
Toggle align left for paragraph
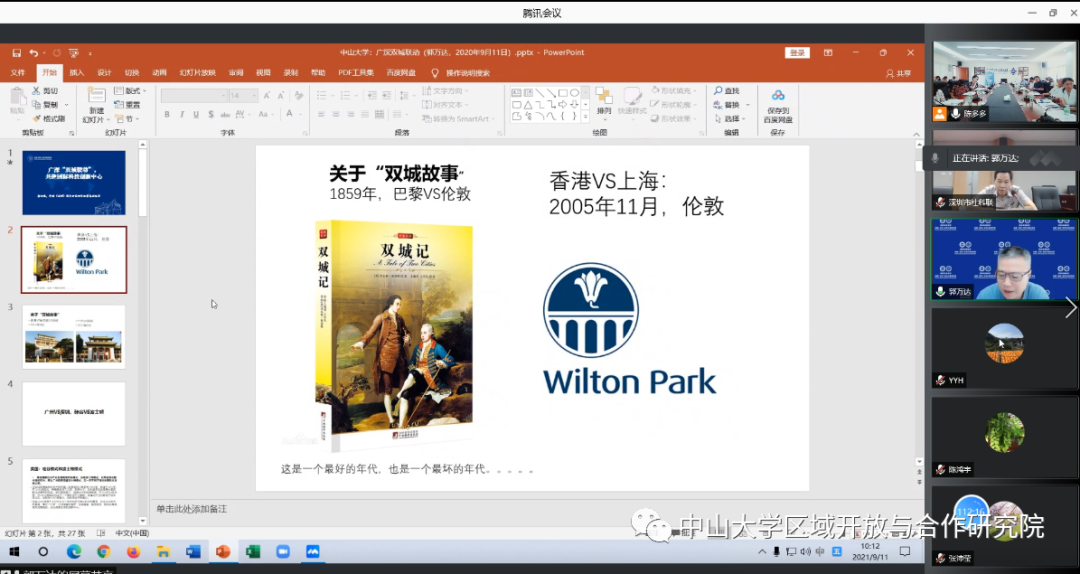tap(321, 114)
